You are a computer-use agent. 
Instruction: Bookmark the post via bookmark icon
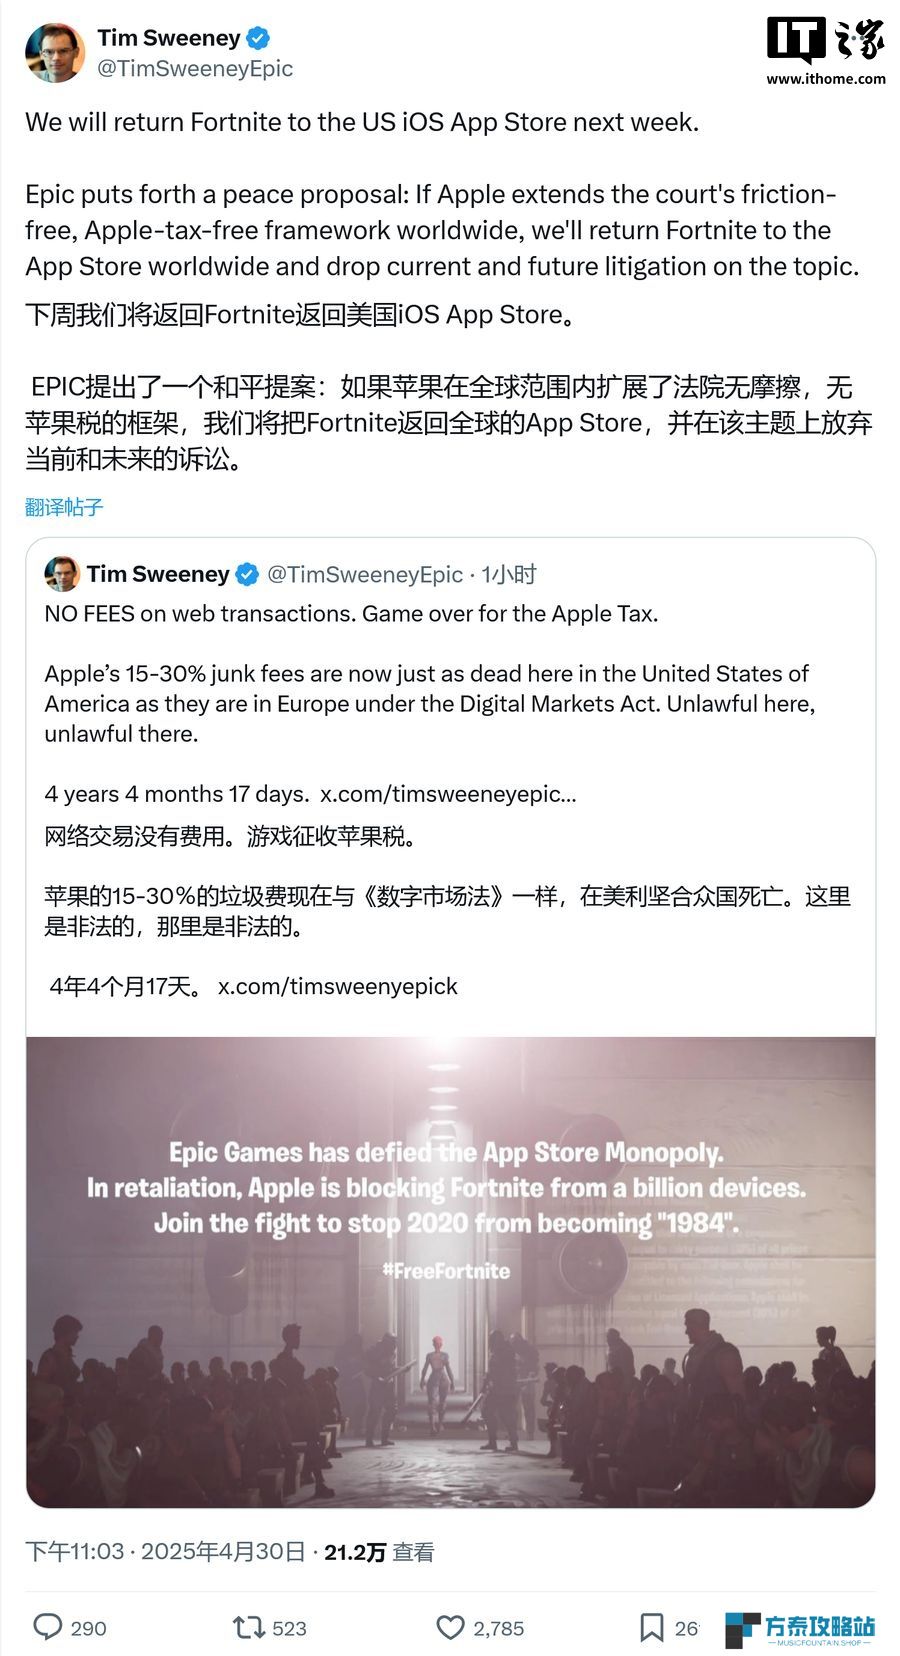click(x=651, y=1627)
